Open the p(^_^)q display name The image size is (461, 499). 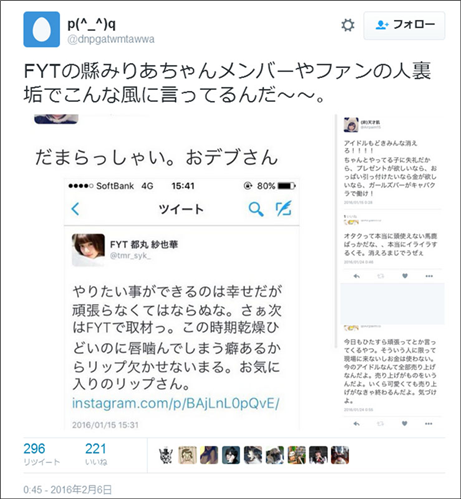(x=92, y=24)
